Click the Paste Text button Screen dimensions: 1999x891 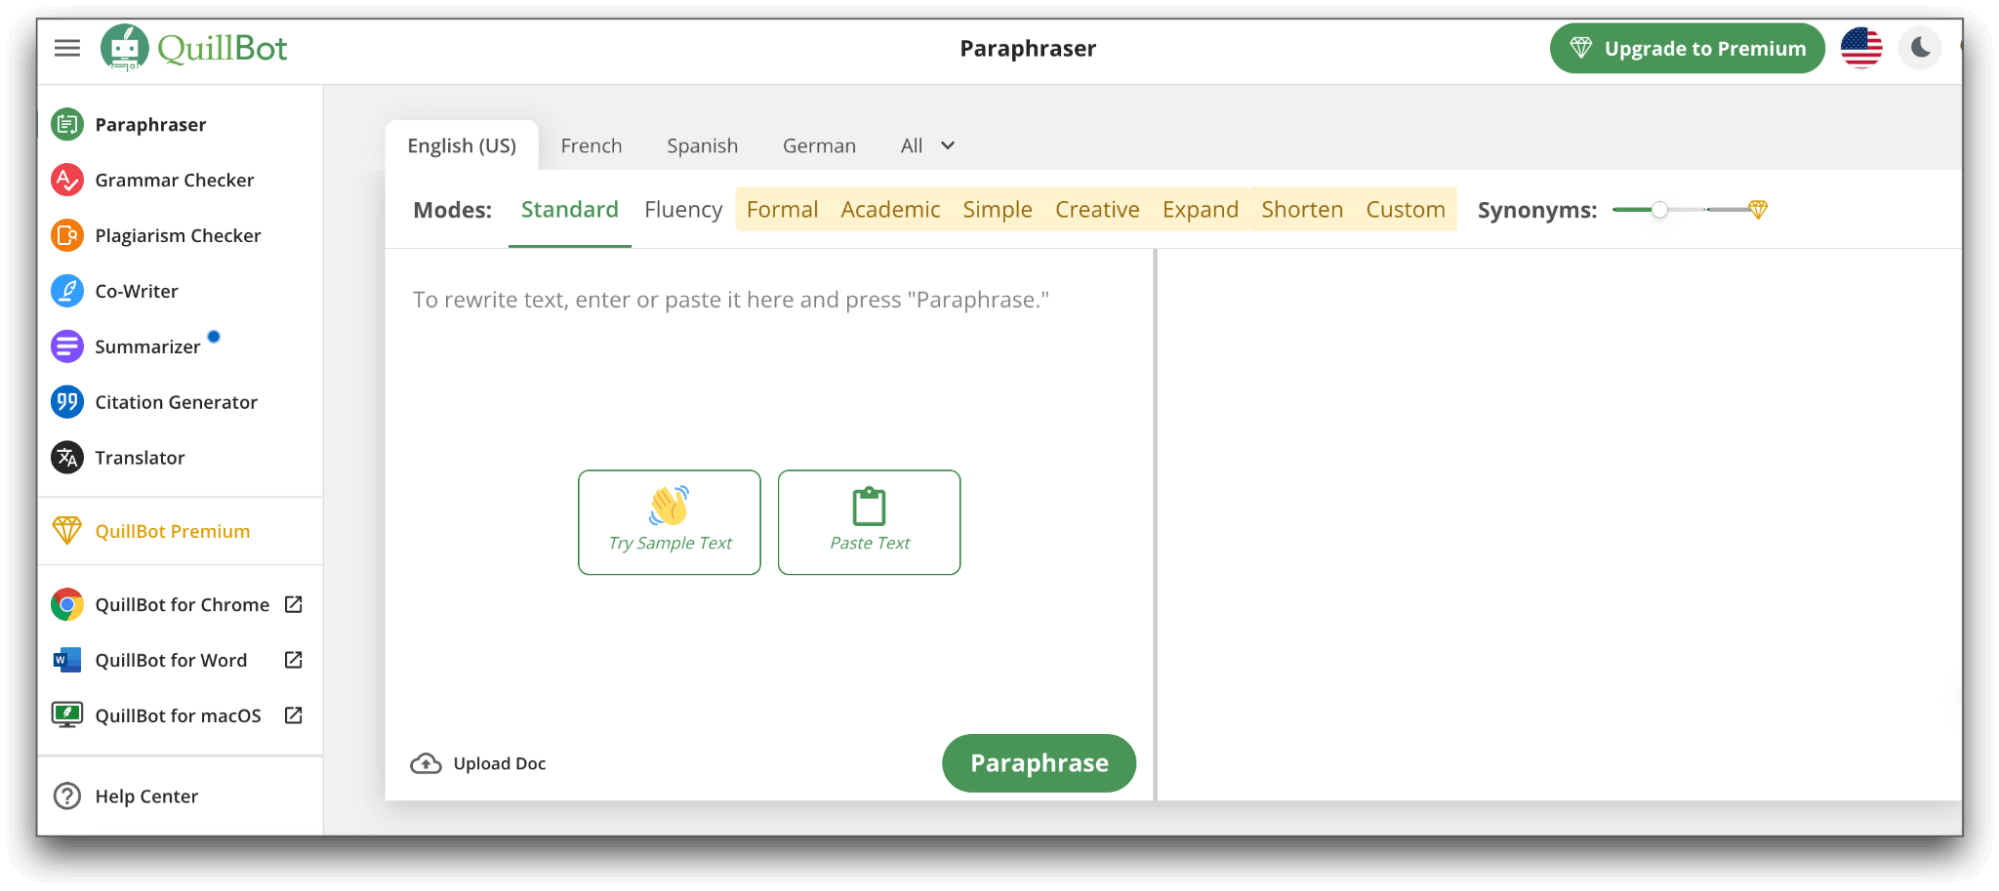(869, 522)
